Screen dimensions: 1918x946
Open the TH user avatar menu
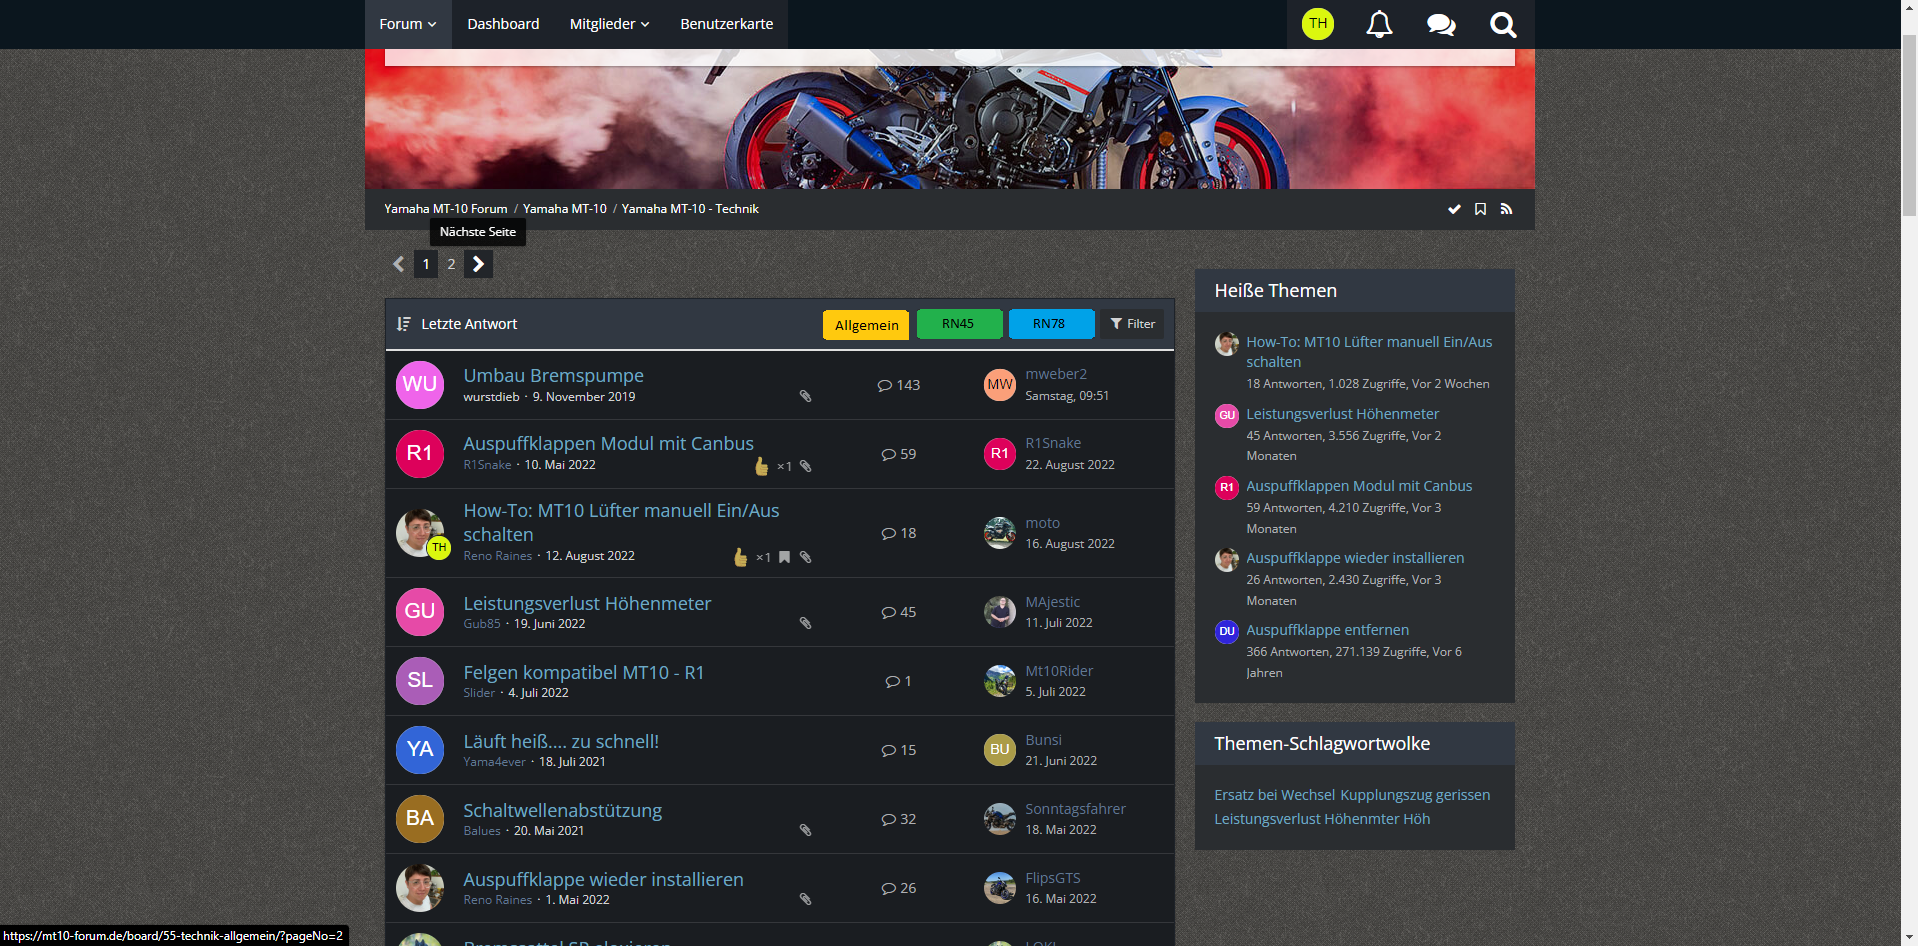click(1317, 24)
